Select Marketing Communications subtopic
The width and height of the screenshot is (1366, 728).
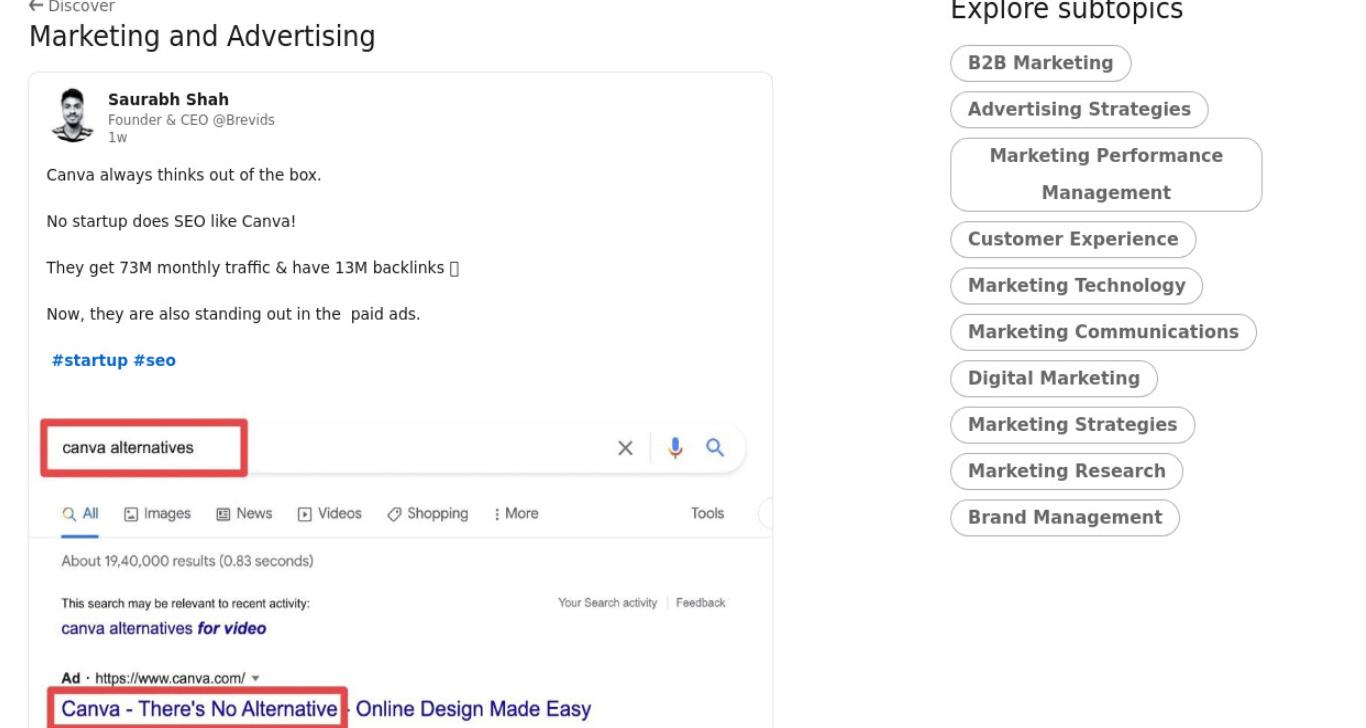[x=1103, y=332]
